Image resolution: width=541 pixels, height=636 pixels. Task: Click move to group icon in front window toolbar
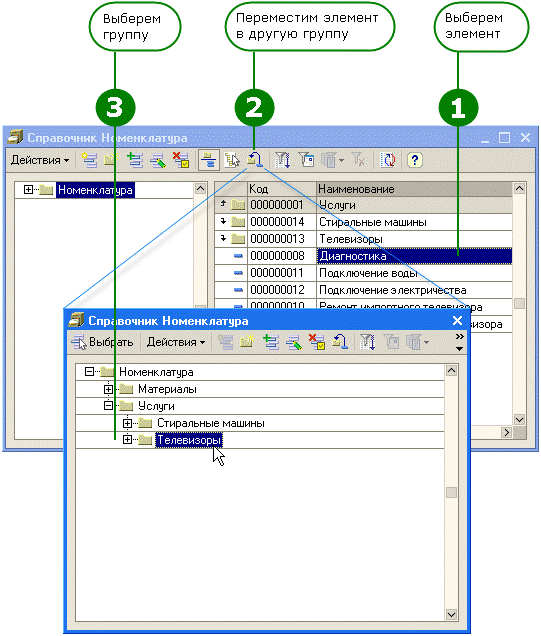coord(339,342)
